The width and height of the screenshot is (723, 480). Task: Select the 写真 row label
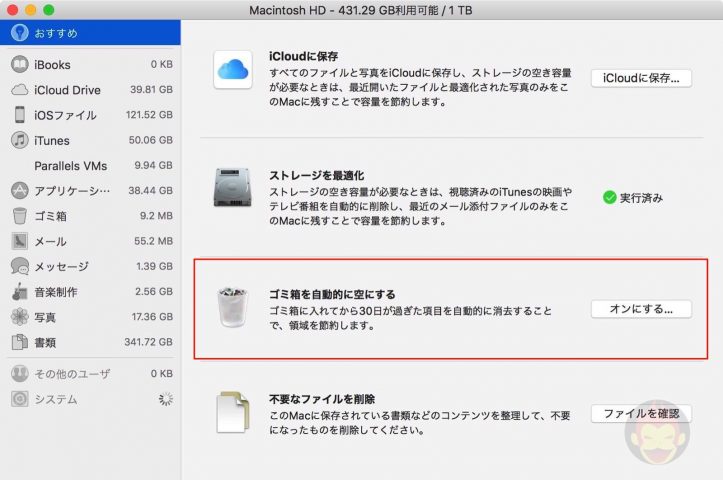point(45,317)
